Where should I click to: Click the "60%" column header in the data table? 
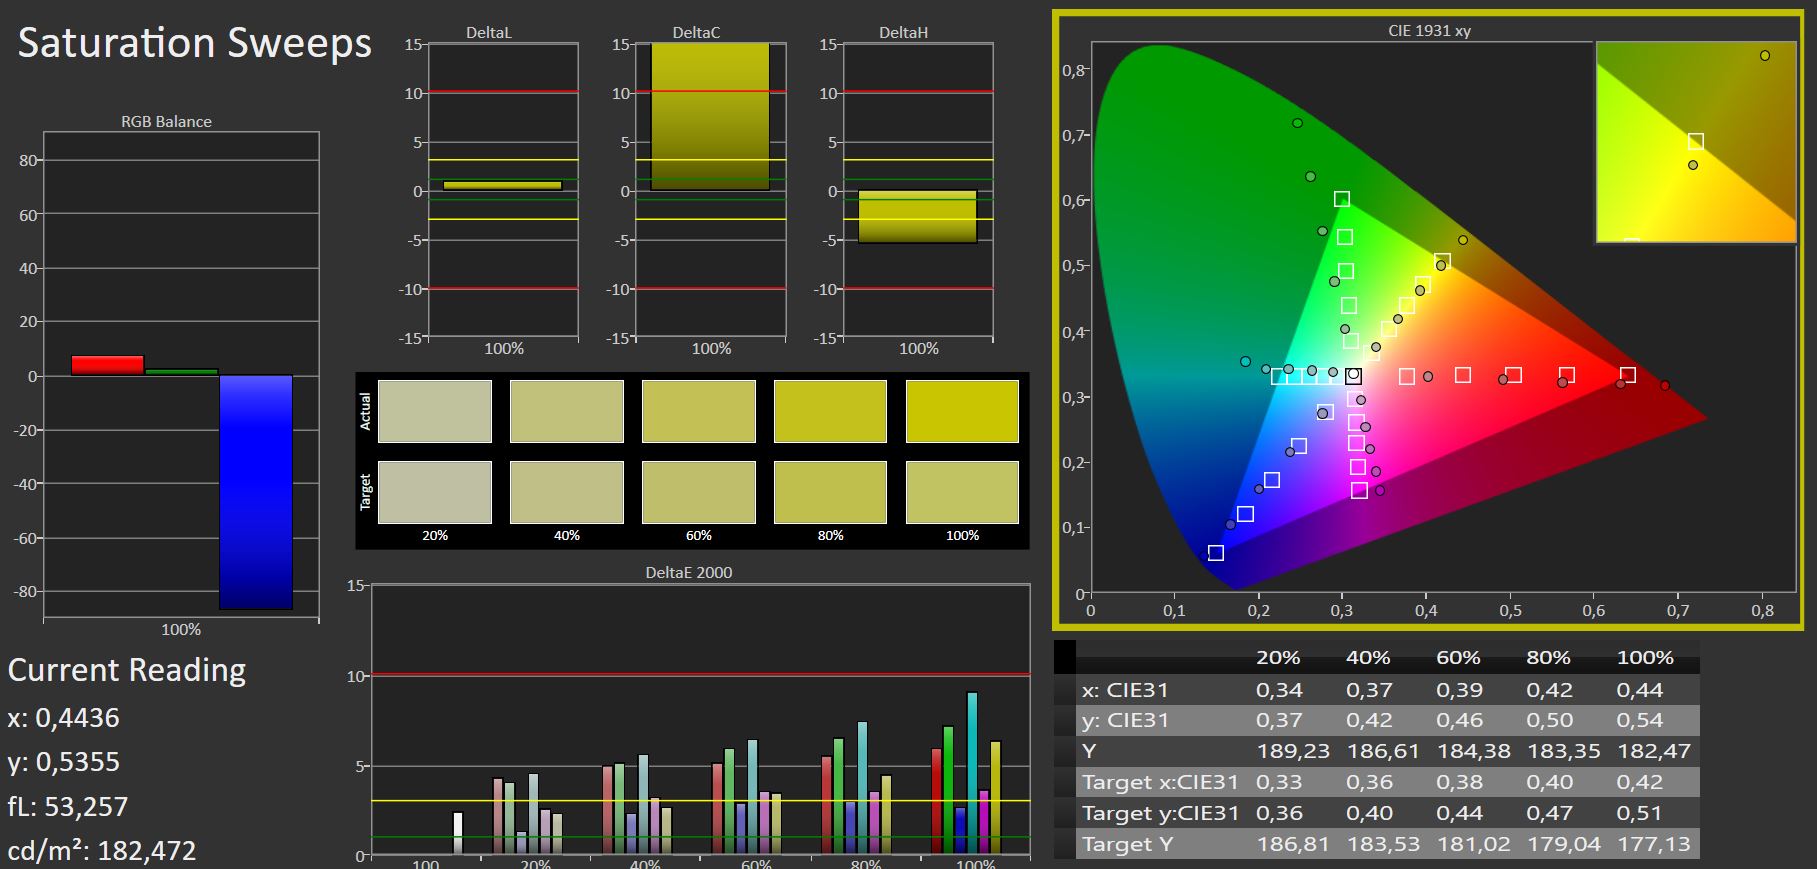point(1459,658)
